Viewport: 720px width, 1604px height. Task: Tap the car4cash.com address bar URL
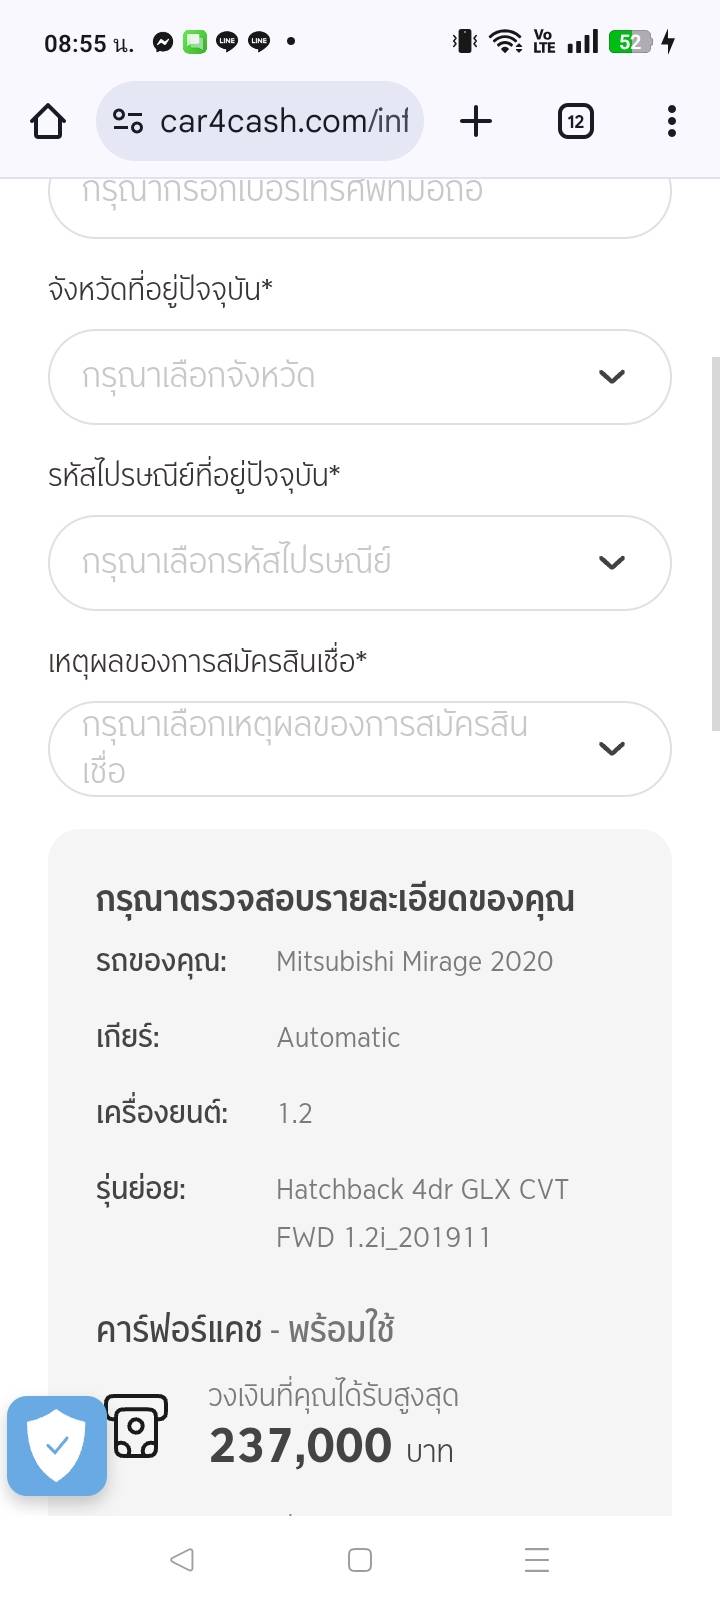284,122
